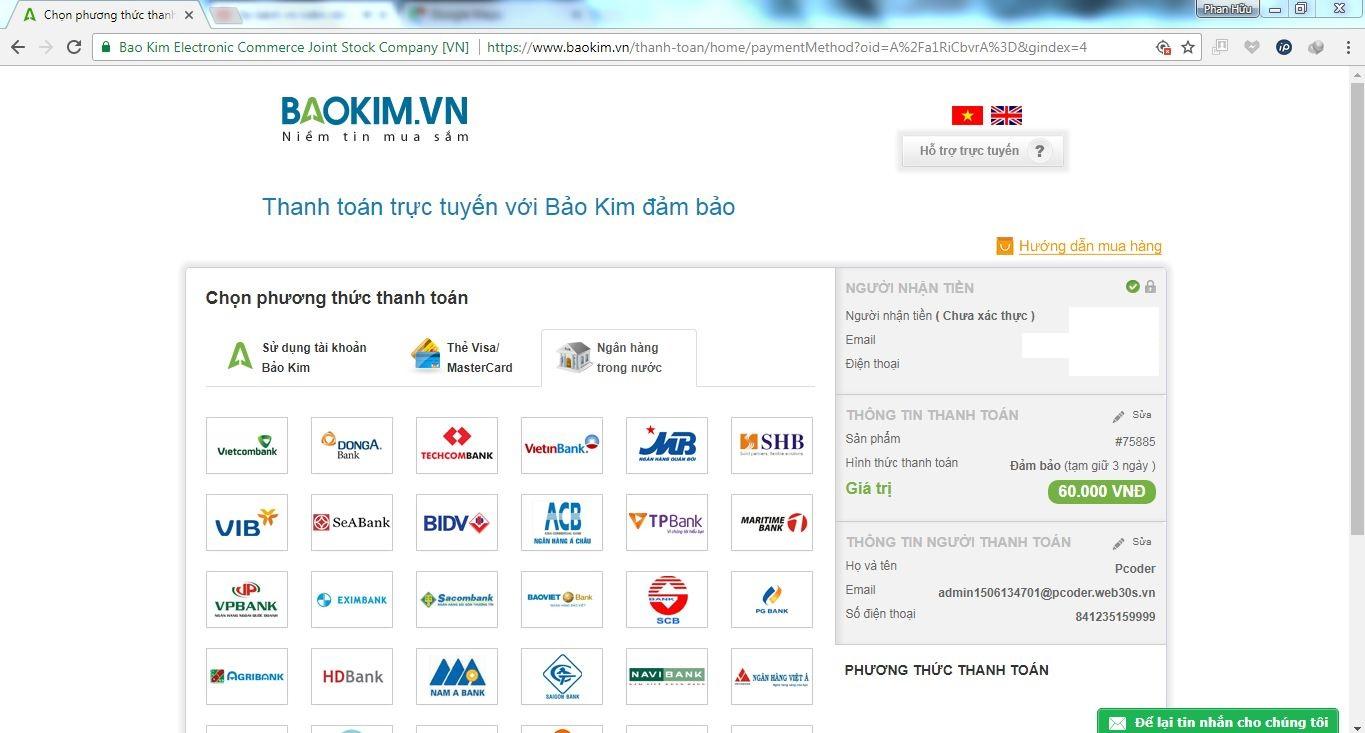
Task: Select BaoViet Bank logo
Action: [562, 599]
